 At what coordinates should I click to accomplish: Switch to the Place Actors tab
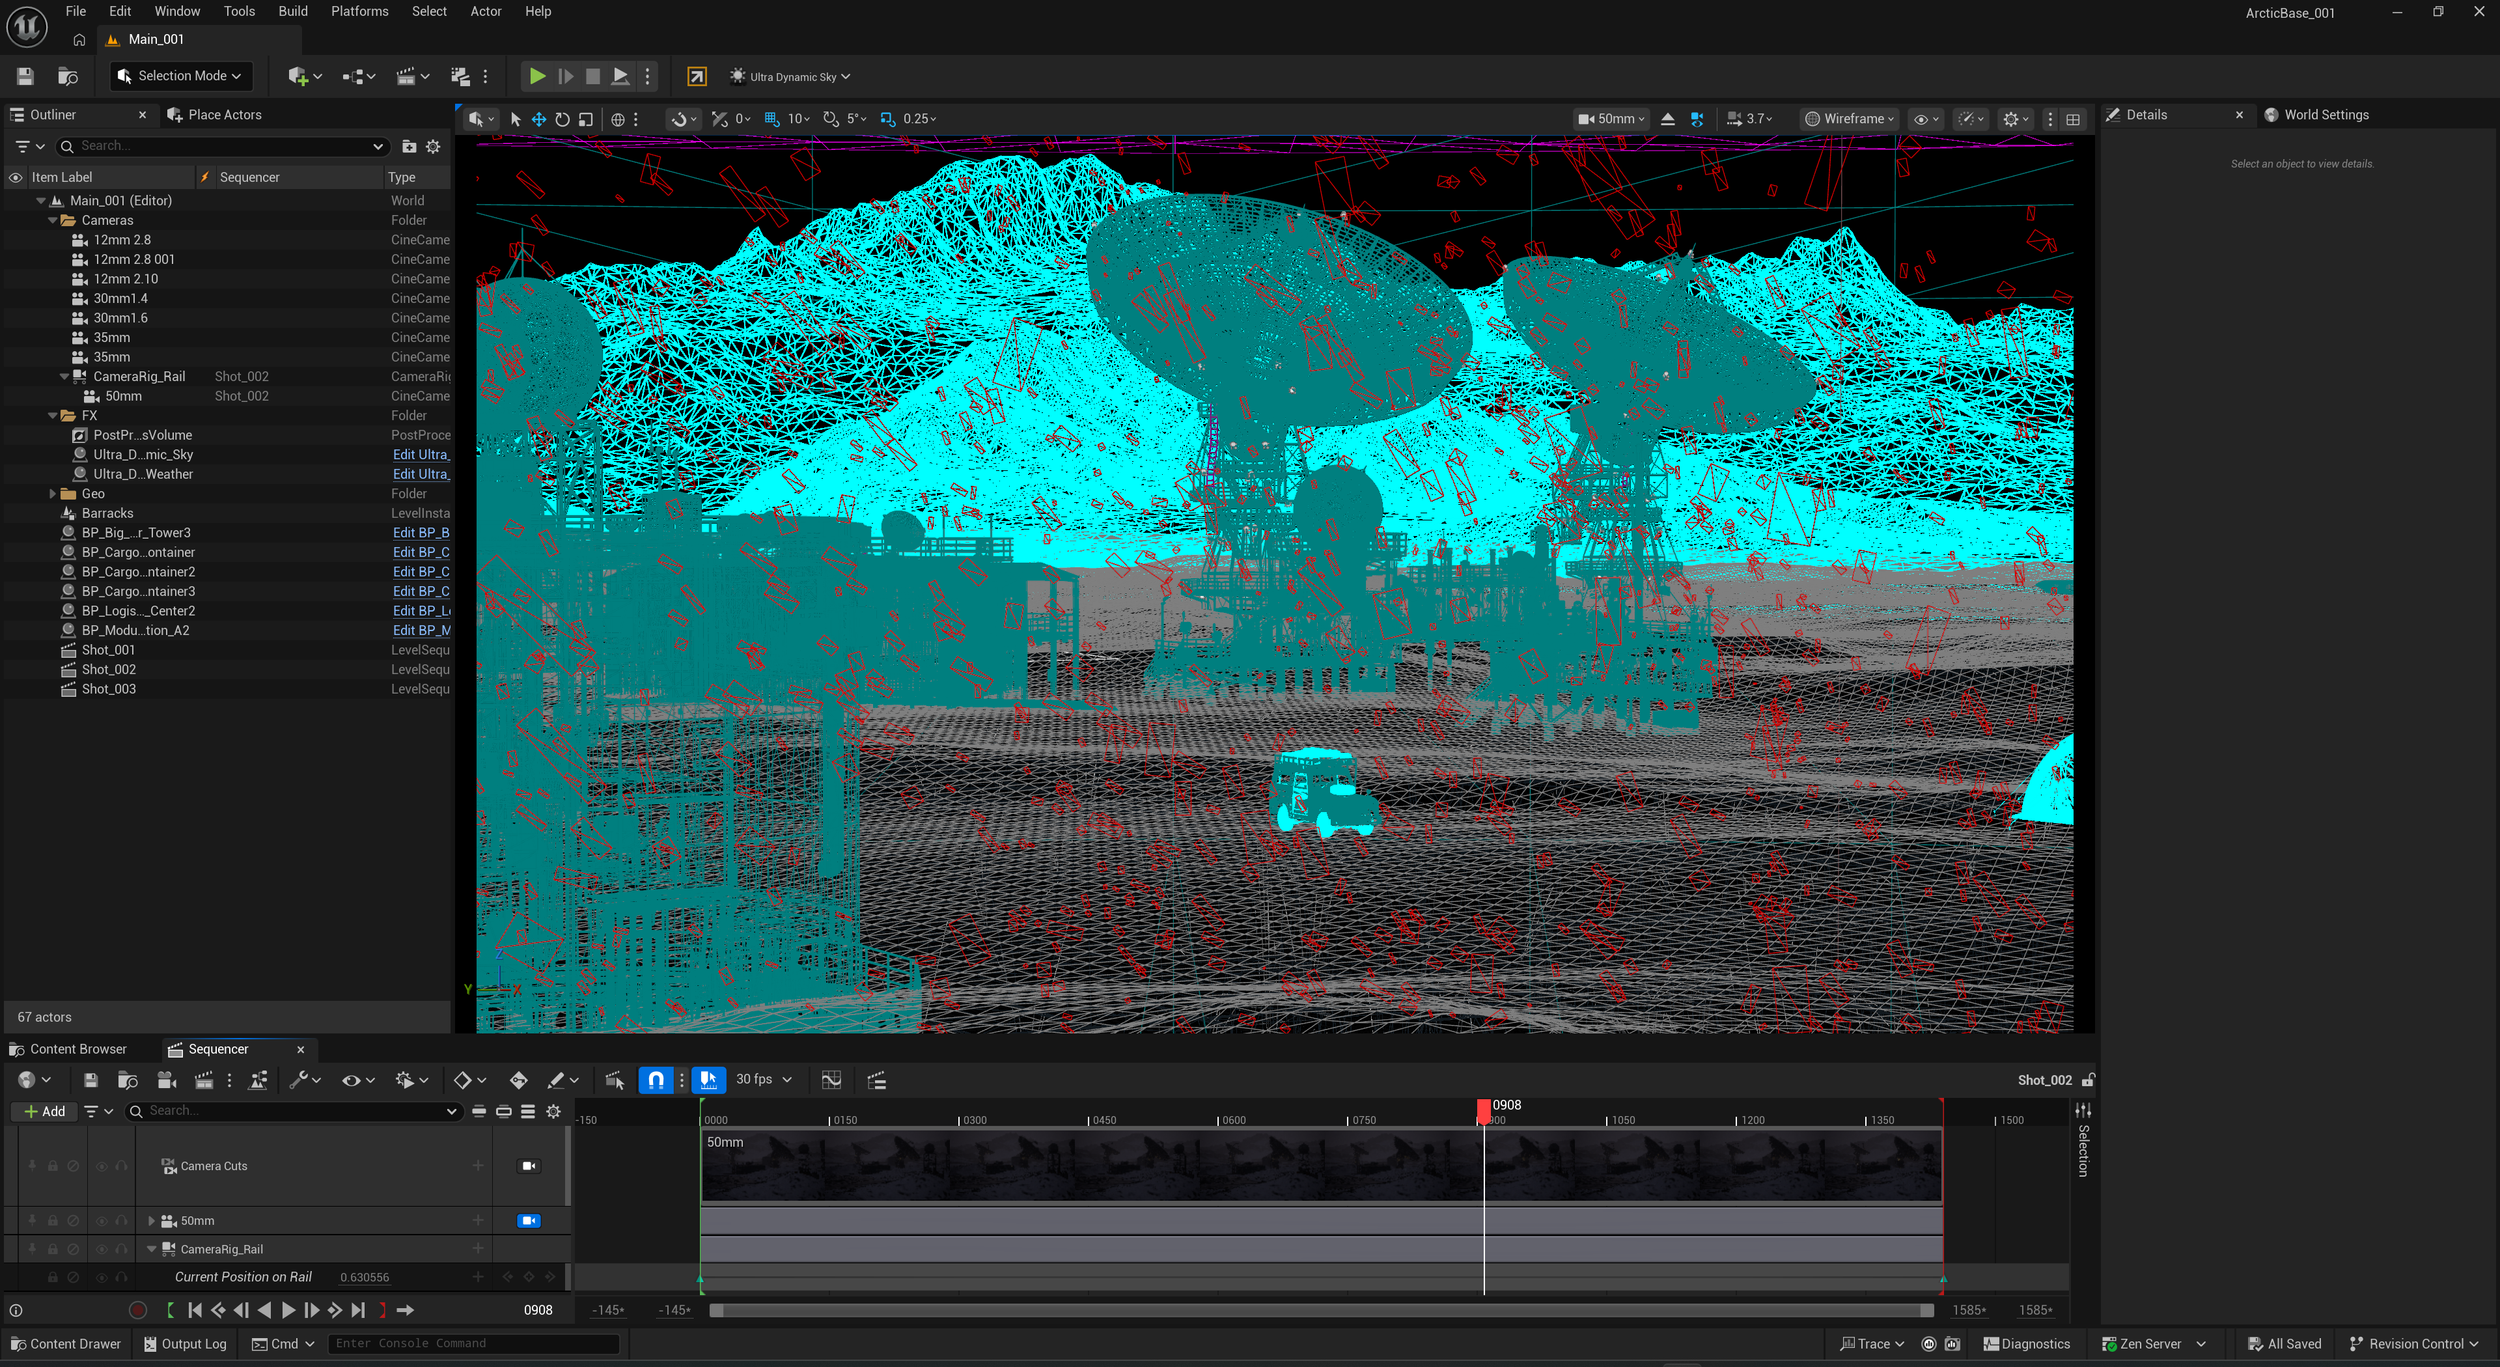point(214,115)
